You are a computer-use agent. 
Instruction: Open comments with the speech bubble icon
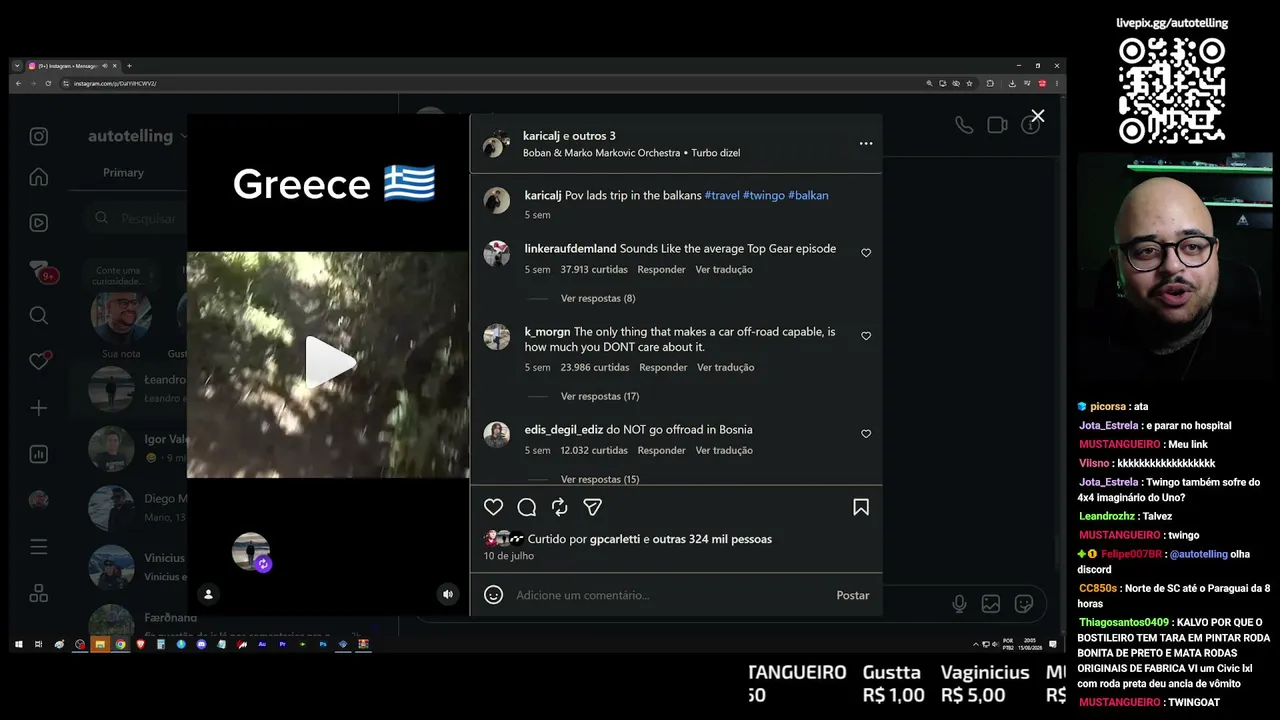click(x=527, y=507)
